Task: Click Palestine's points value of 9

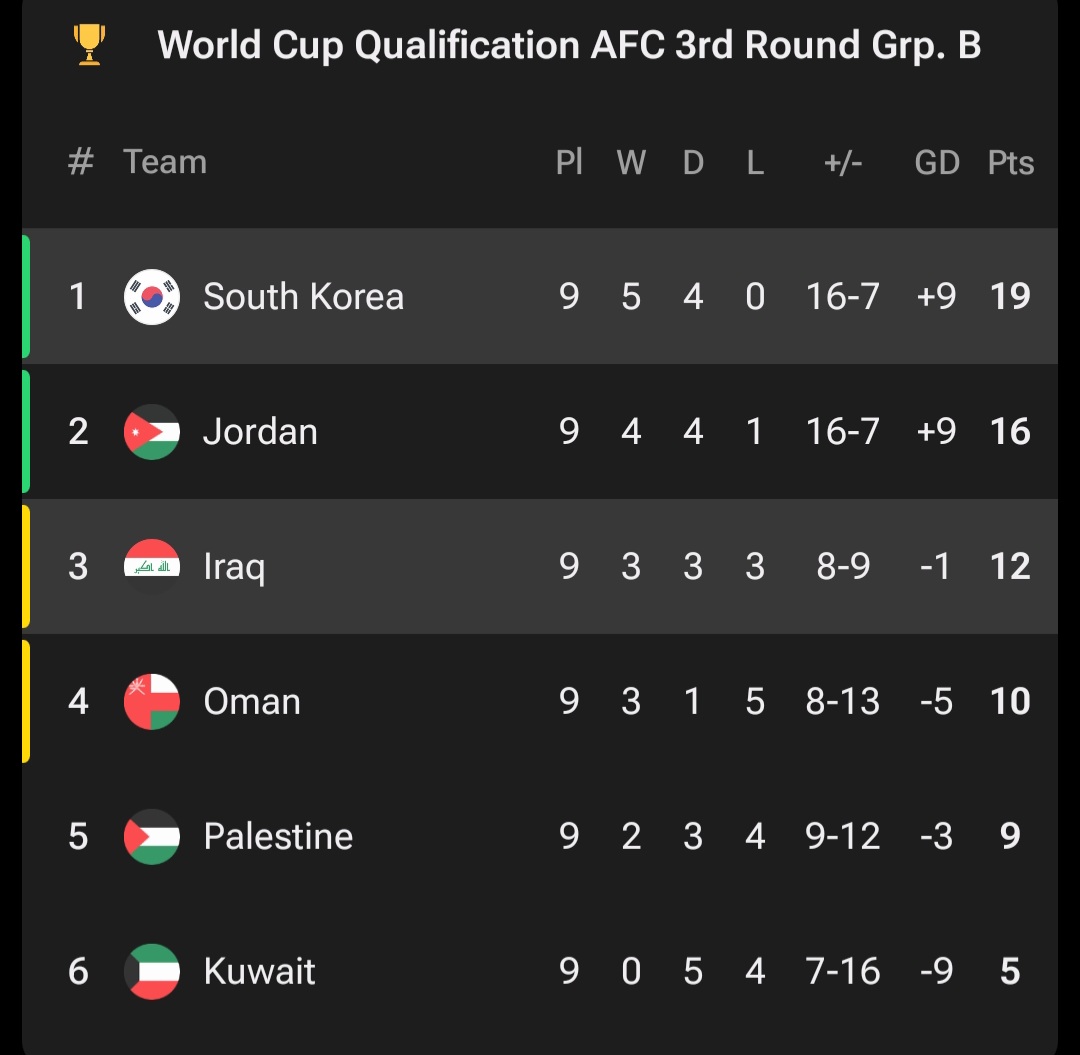Action: [1010, 836]
